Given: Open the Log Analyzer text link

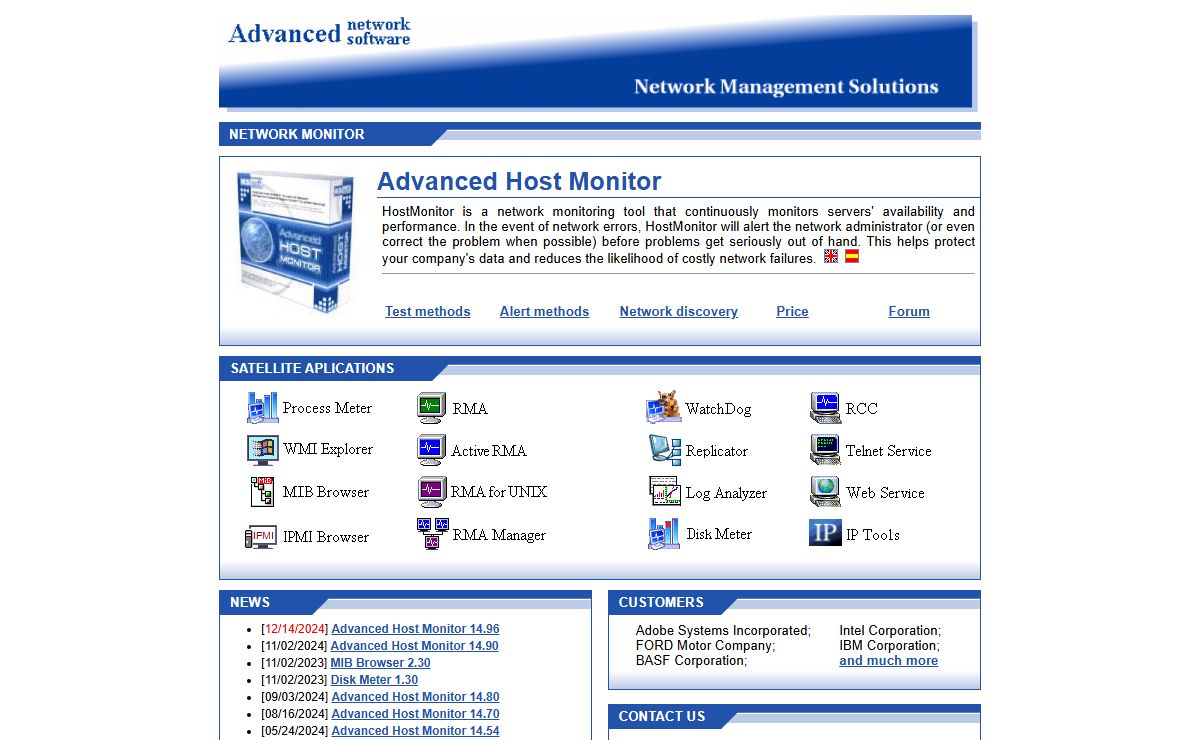Looking at the screenshot, I should [x=726, y=493].
